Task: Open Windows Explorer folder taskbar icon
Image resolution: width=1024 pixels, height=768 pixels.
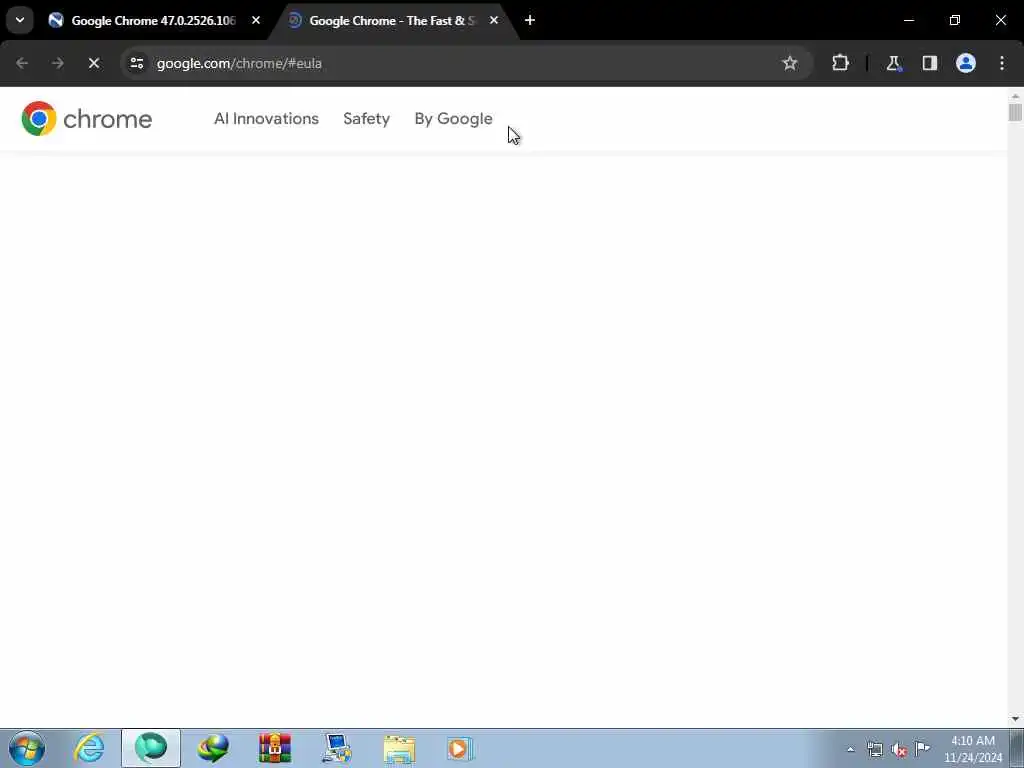Action: pyautogui.click(x=399, y=749)
